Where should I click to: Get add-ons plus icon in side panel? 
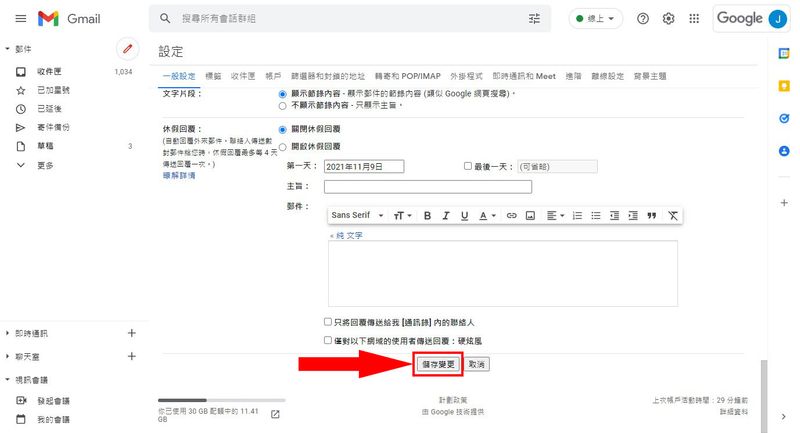click(784, 202)
